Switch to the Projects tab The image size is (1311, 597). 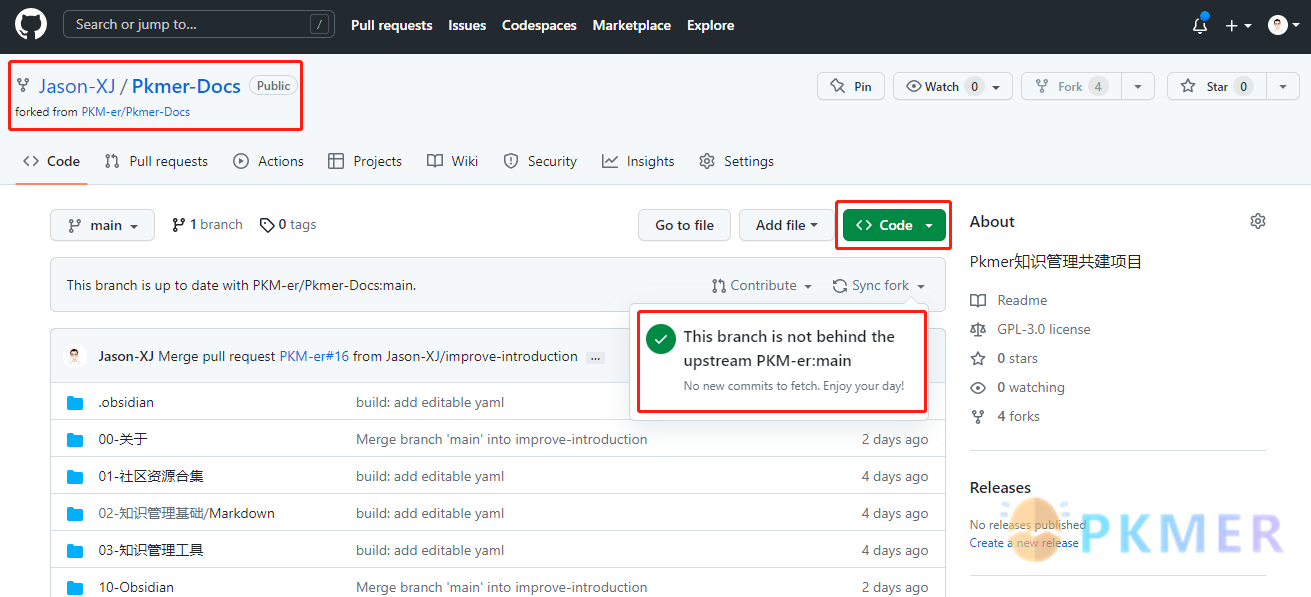[364, 161]
